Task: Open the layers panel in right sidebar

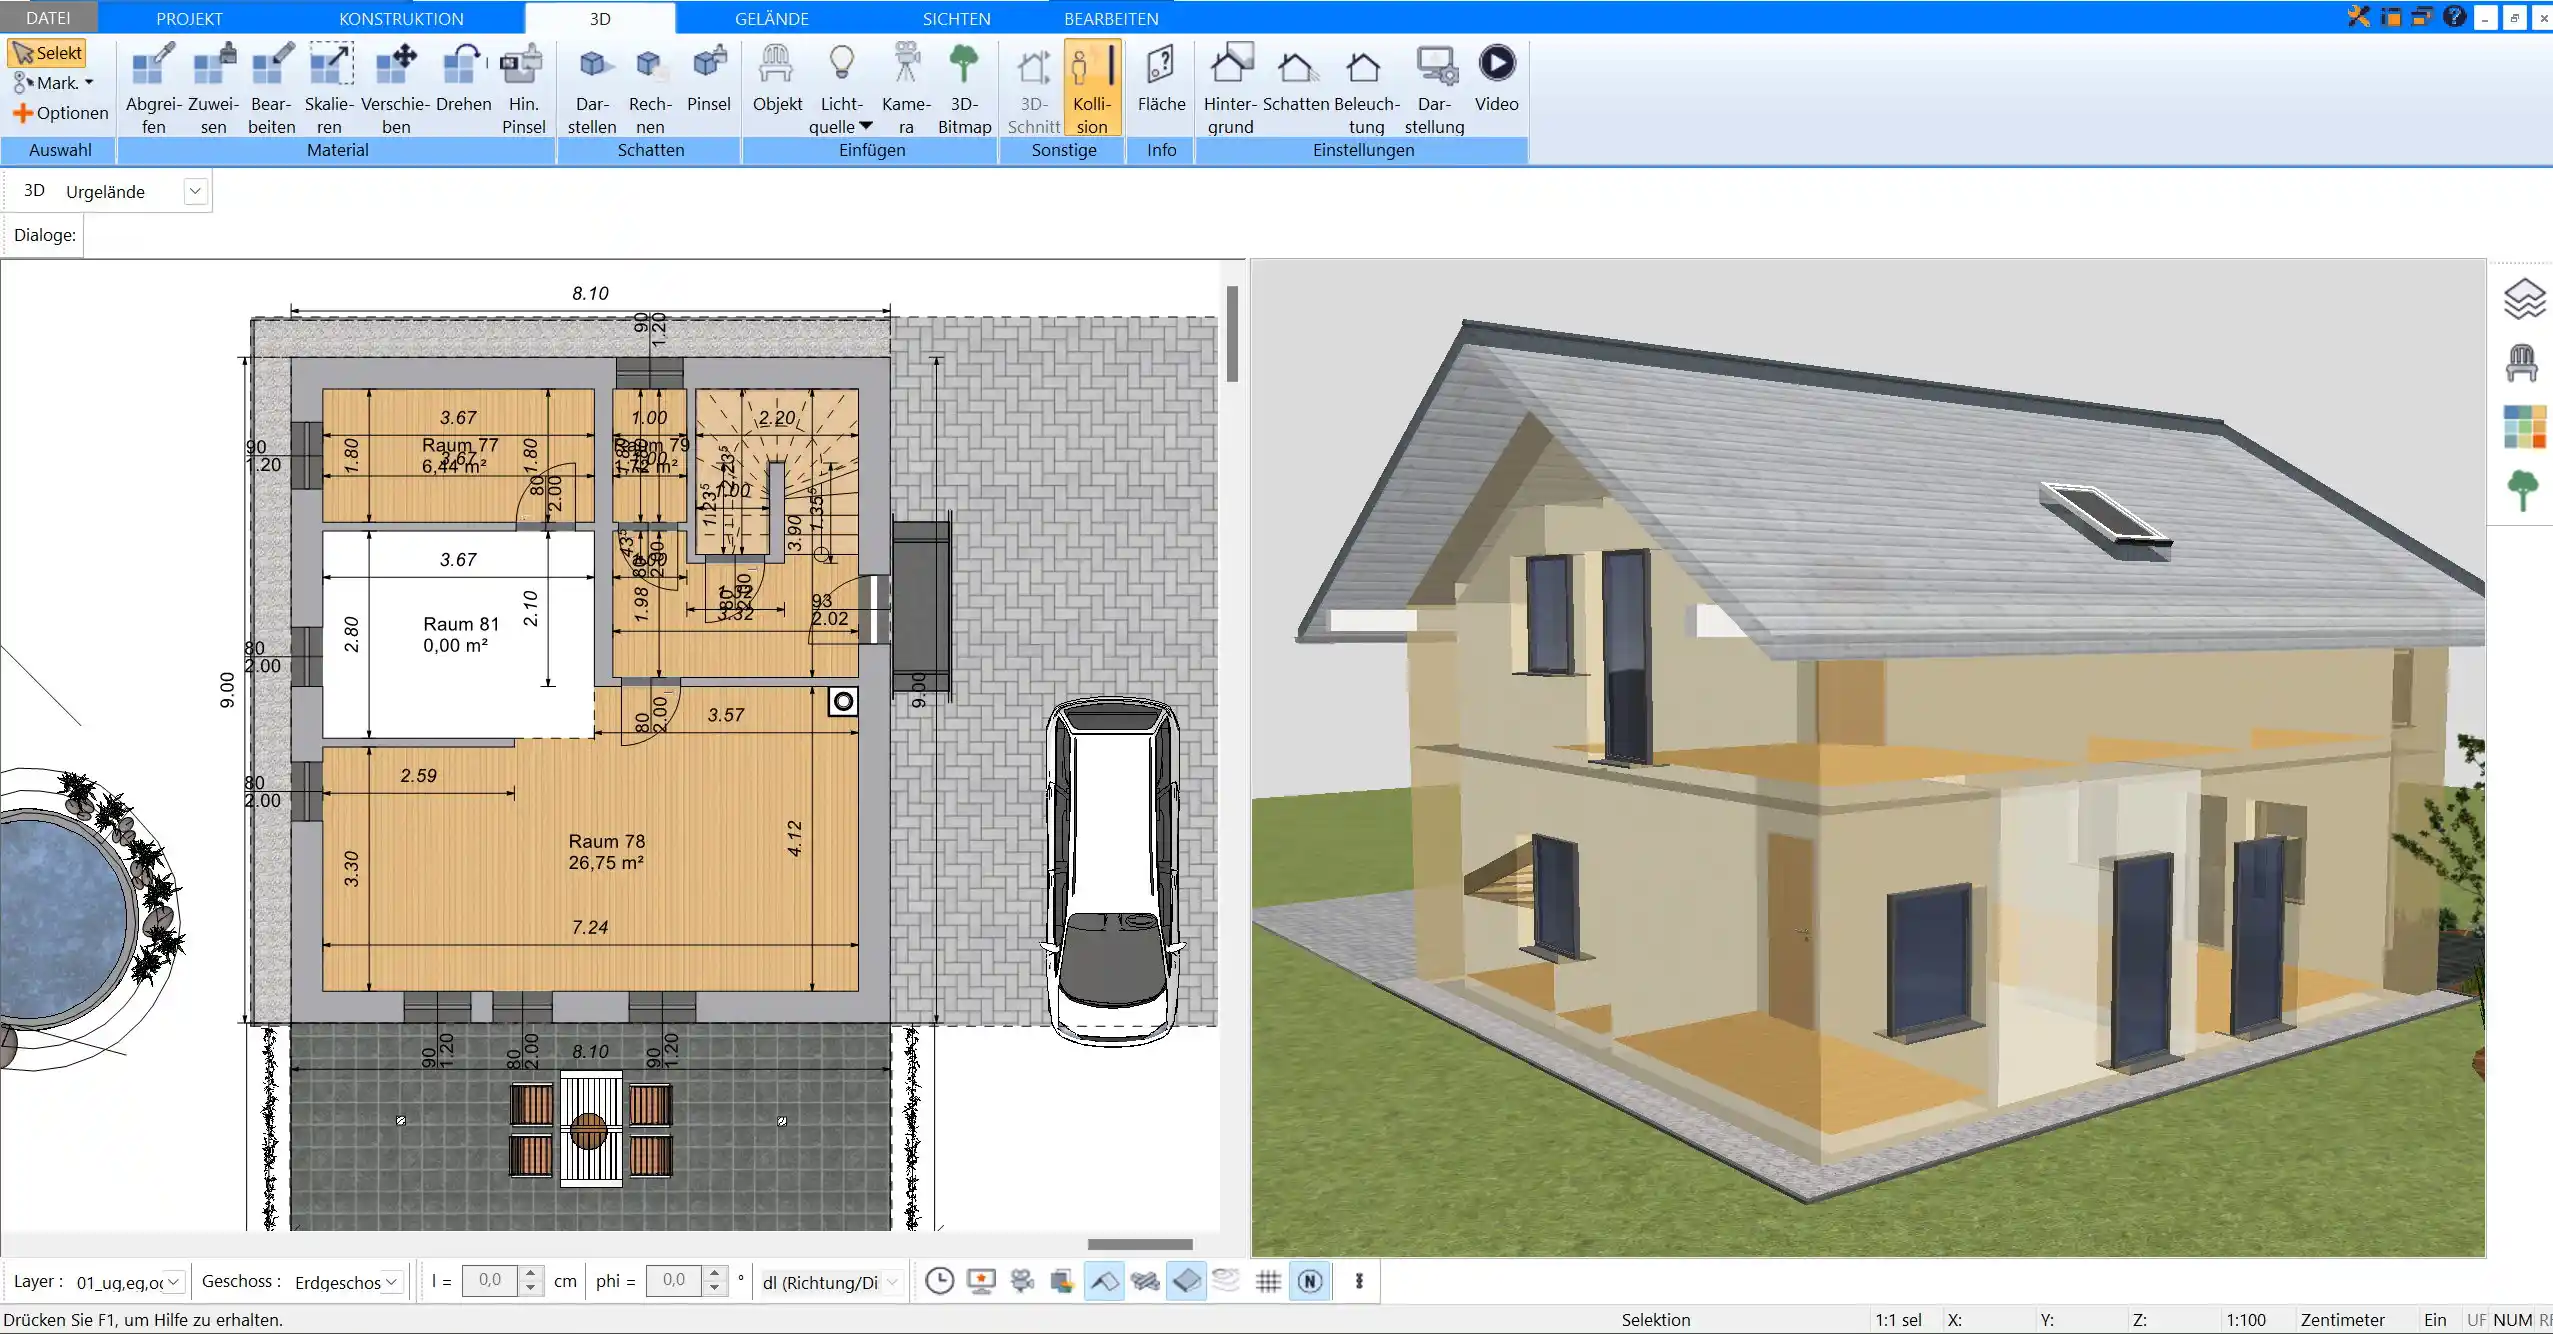Action: pyautogui.click(x=2523, y=299)
